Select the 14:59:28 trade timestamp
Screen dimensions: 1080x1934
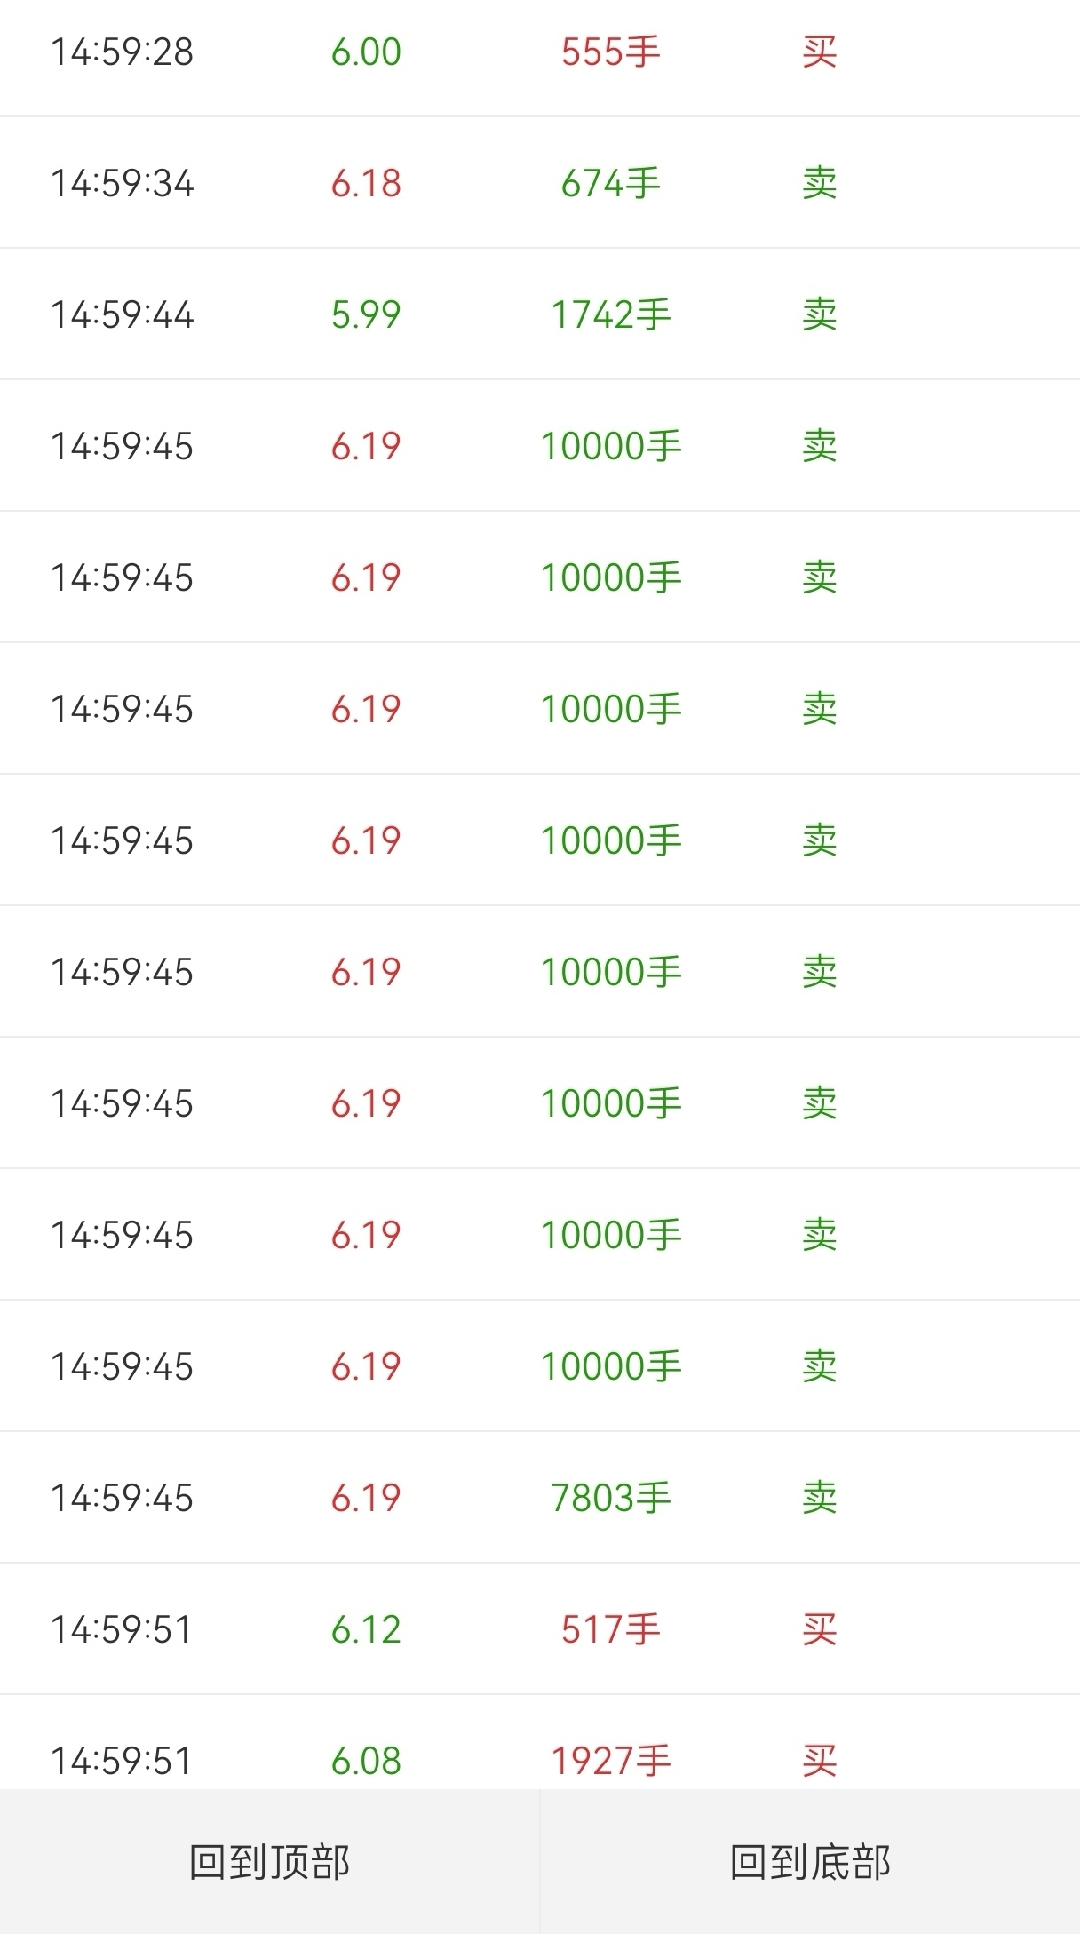click(x=122, y=52)
